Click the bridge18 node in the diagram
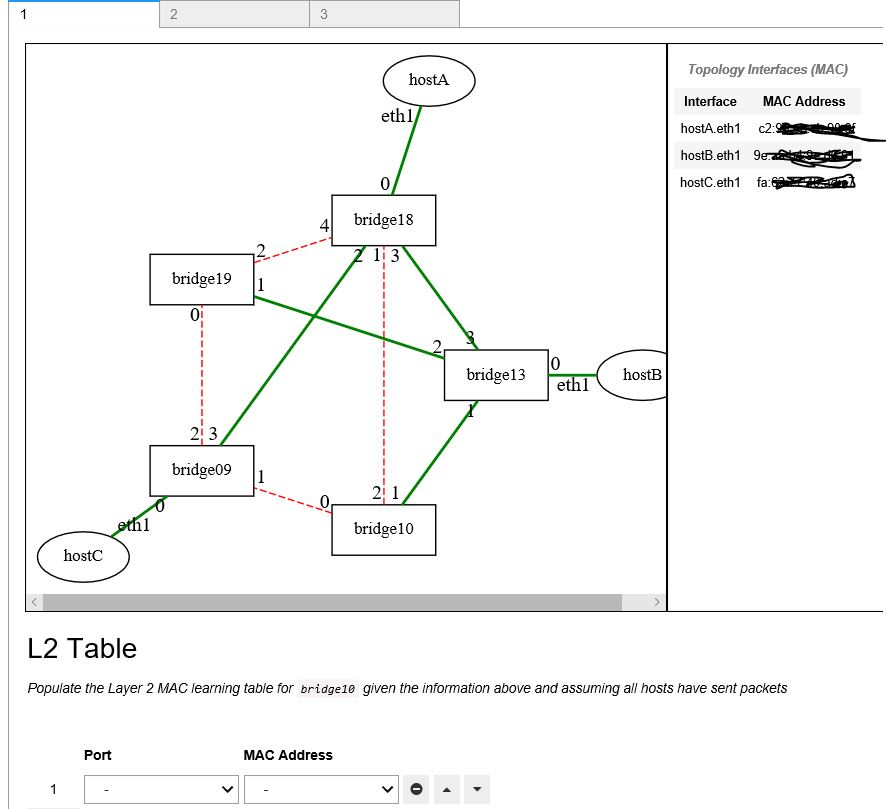The image size is (886, 809). (x=384, y=219)
